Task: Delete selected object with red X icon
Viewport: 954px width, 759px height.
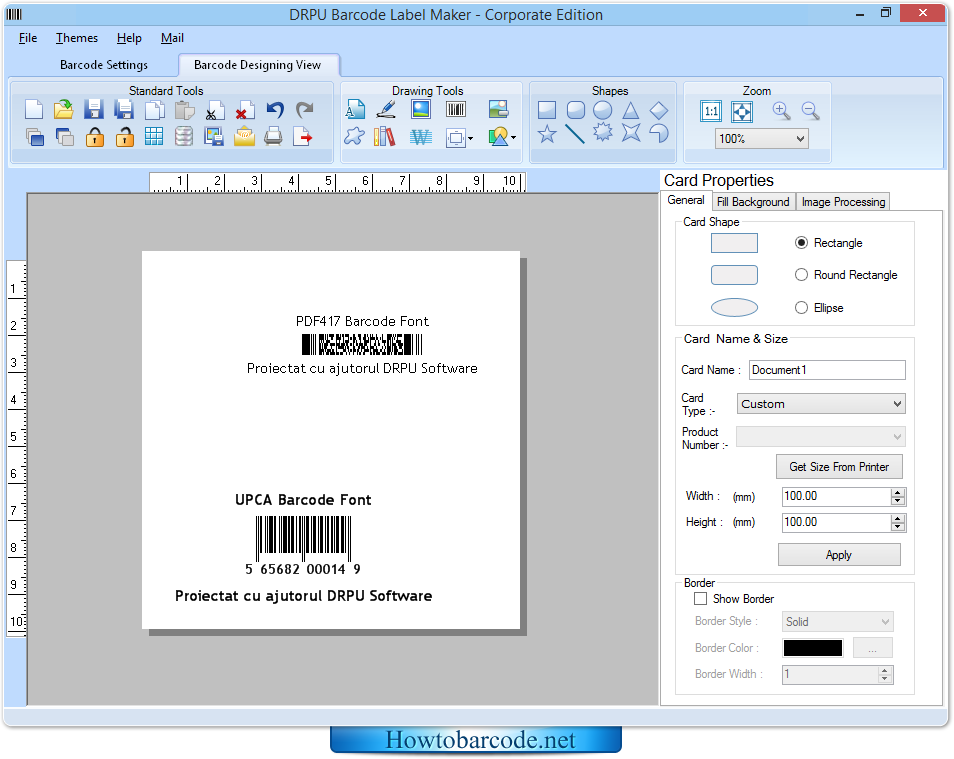Action: coord(245,110)
